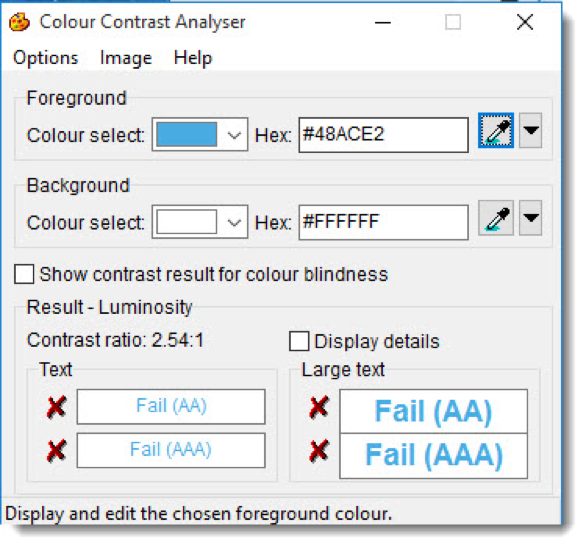The height and width of the screenshot is (548, 586).
Task: Open the Options menu
Action: pos(46,58)
